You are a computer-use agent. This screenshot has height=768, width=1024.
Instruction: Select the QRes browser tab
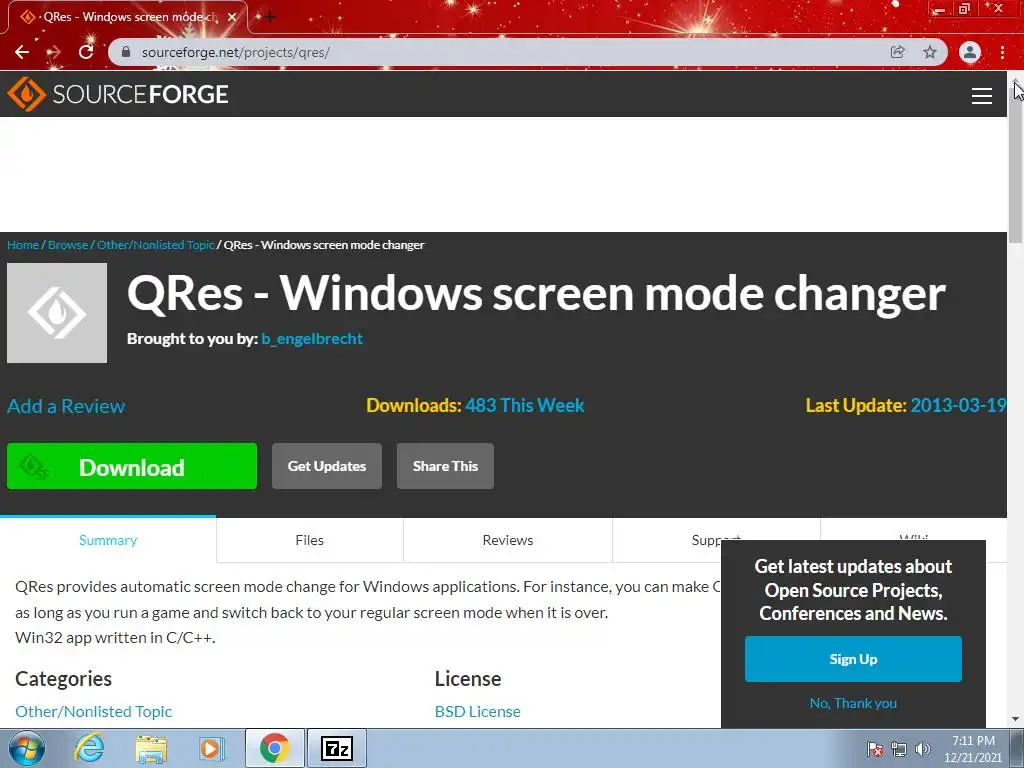point(127,17)
